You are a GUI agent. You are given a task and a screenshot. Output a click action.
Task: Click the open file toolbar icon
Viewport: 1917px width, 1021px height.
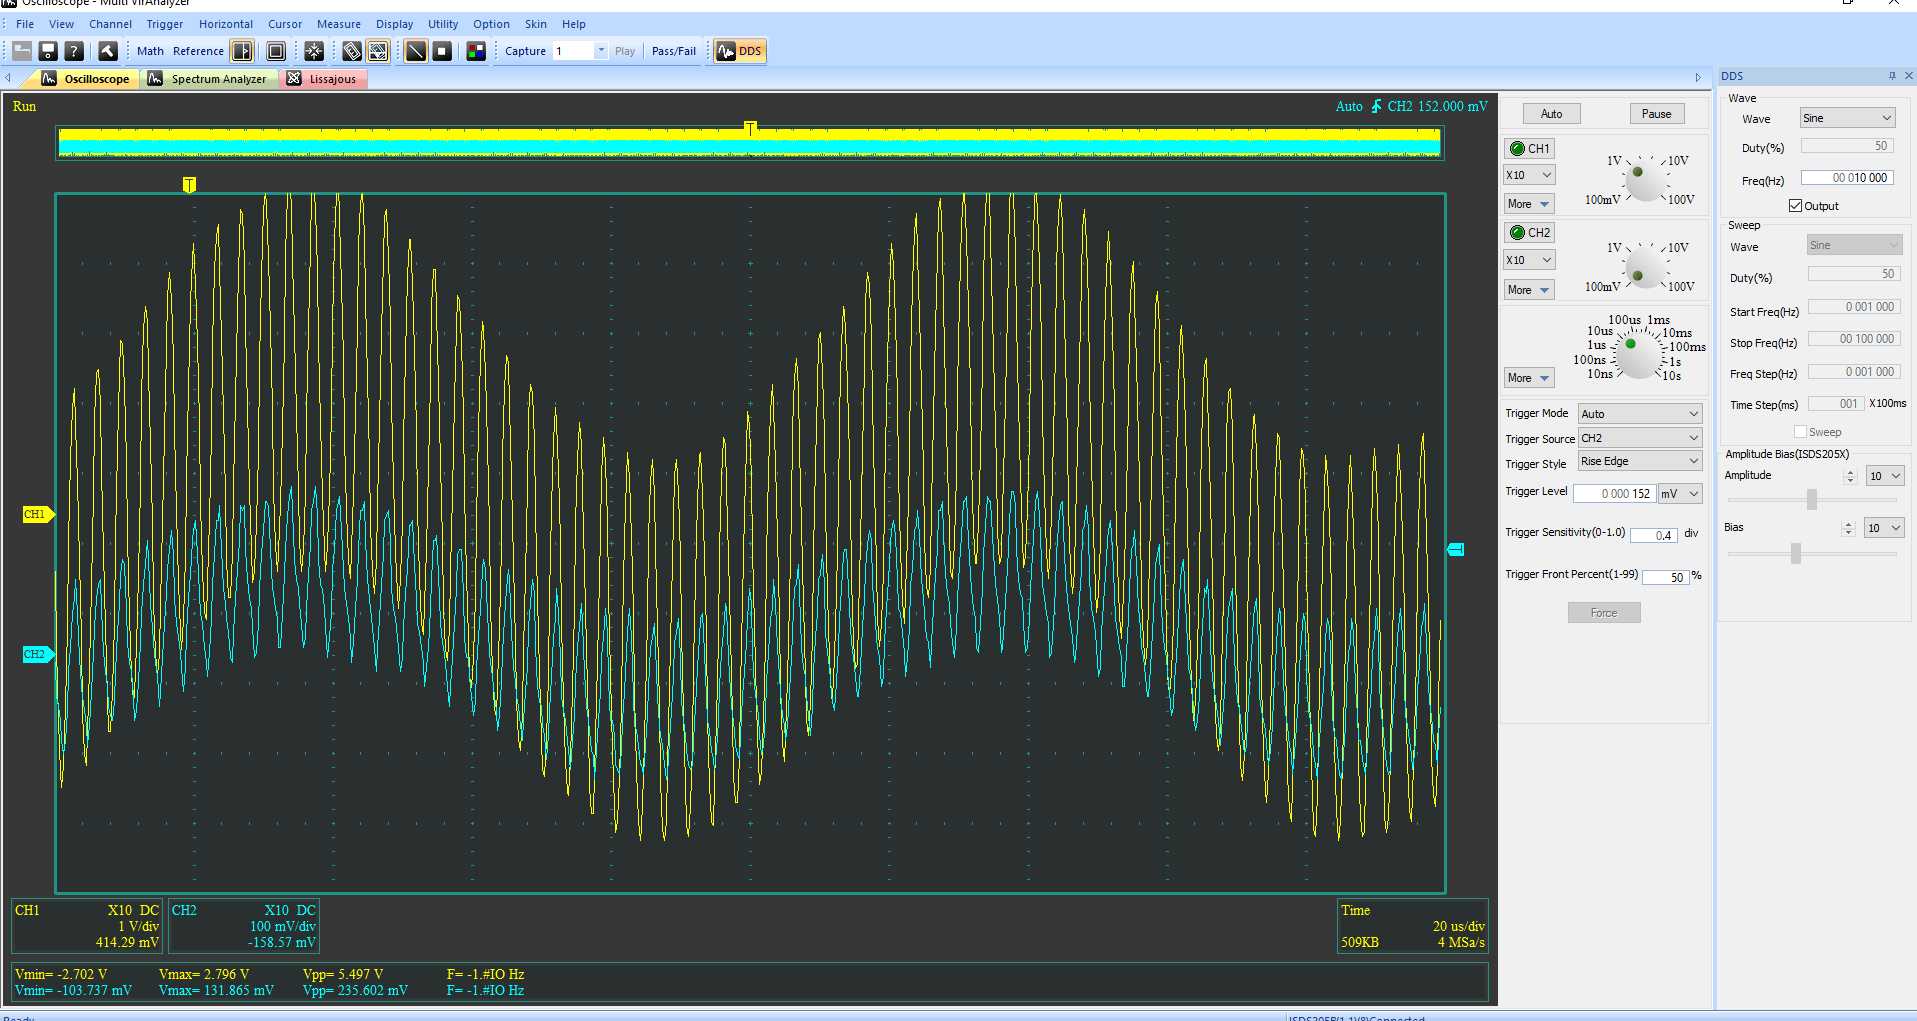click(22, 51)
